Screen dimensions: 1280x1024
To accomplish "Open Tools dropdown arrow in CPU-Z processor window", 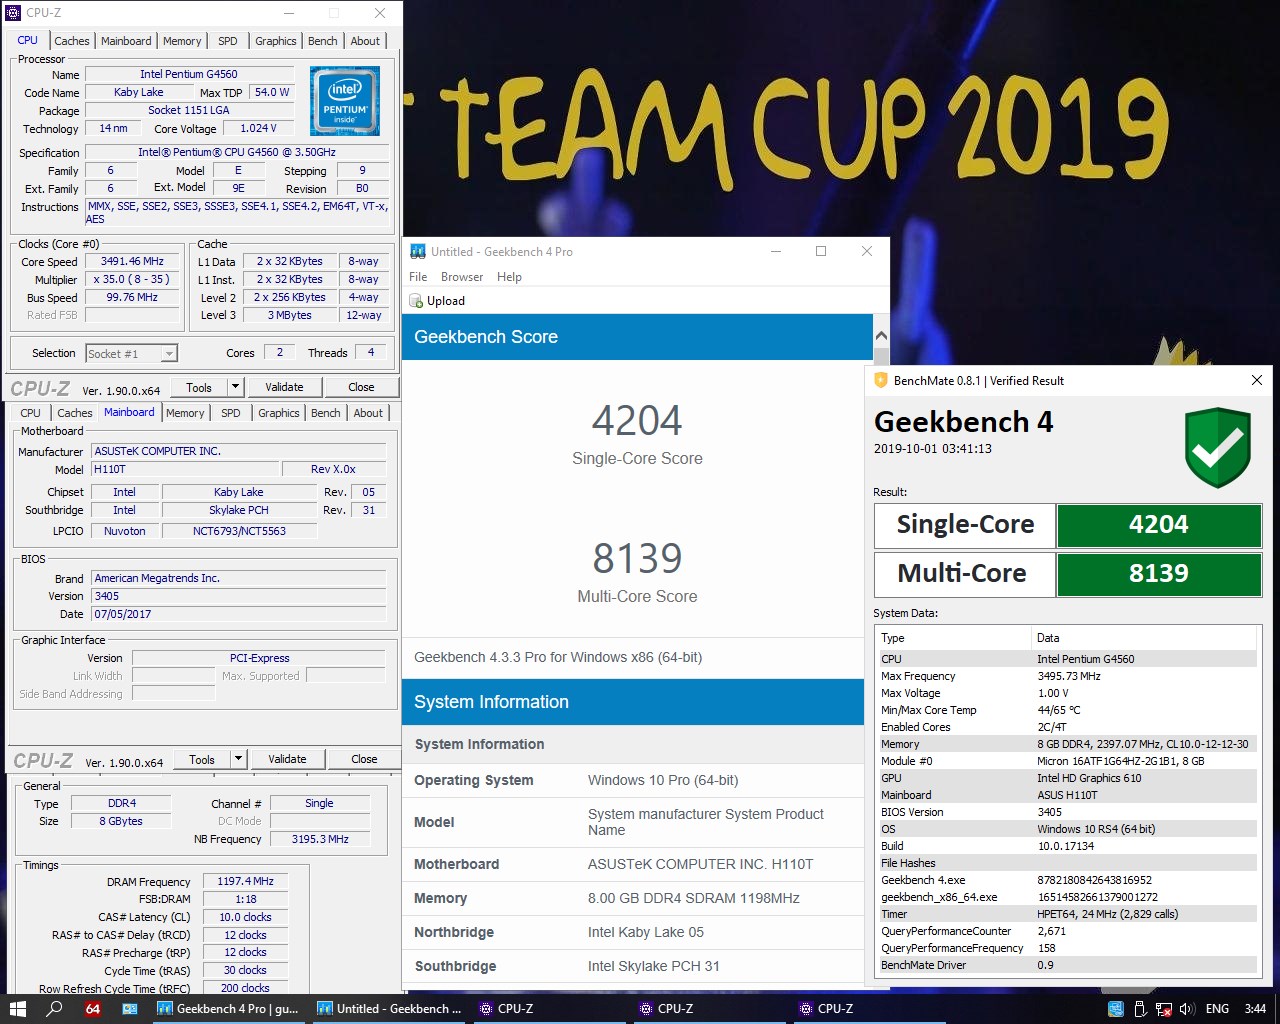I will (235, 387).
